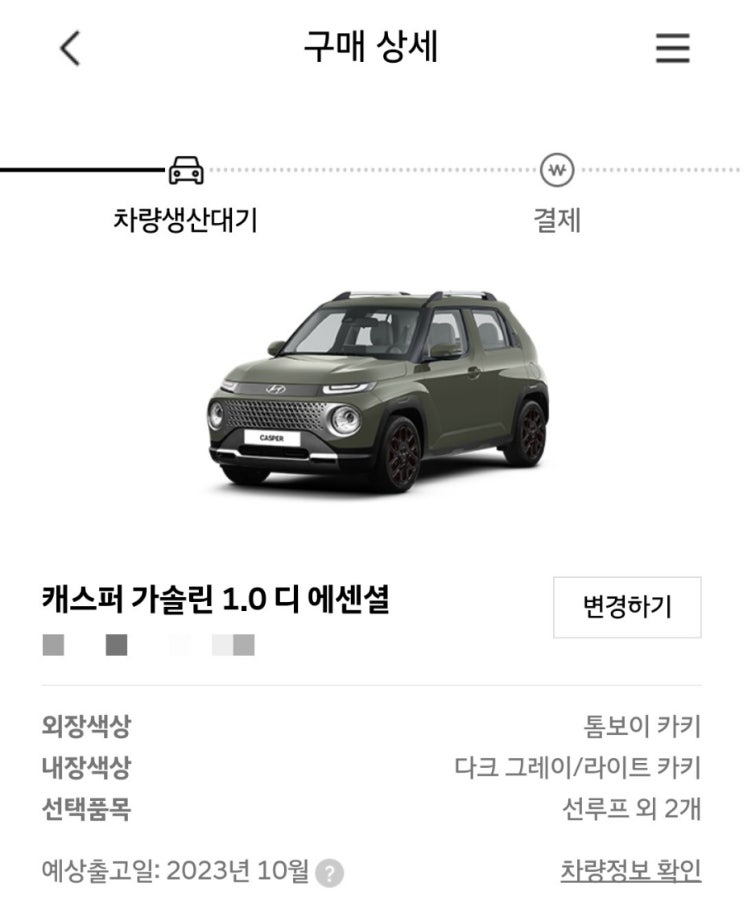Click the 캐스퍼 가솔린 1.0 디 에센셜 title
743x924 pixels.
tap(216, 599)
